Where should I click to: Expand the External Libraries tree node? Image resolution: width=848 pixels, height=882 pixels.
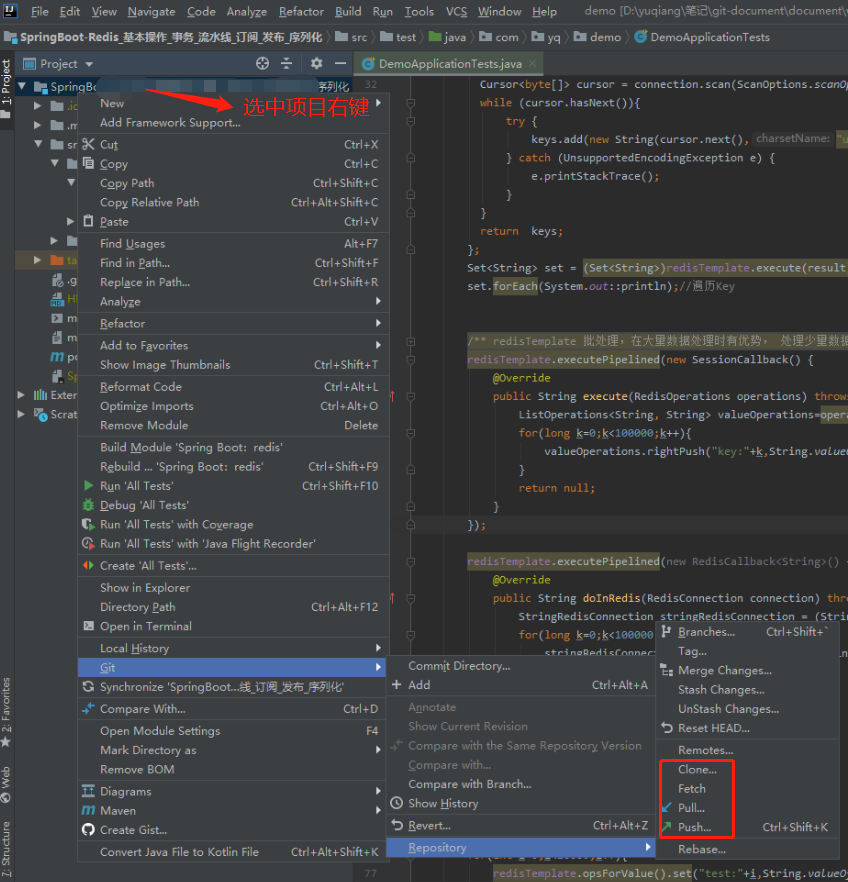coord(21,395)
